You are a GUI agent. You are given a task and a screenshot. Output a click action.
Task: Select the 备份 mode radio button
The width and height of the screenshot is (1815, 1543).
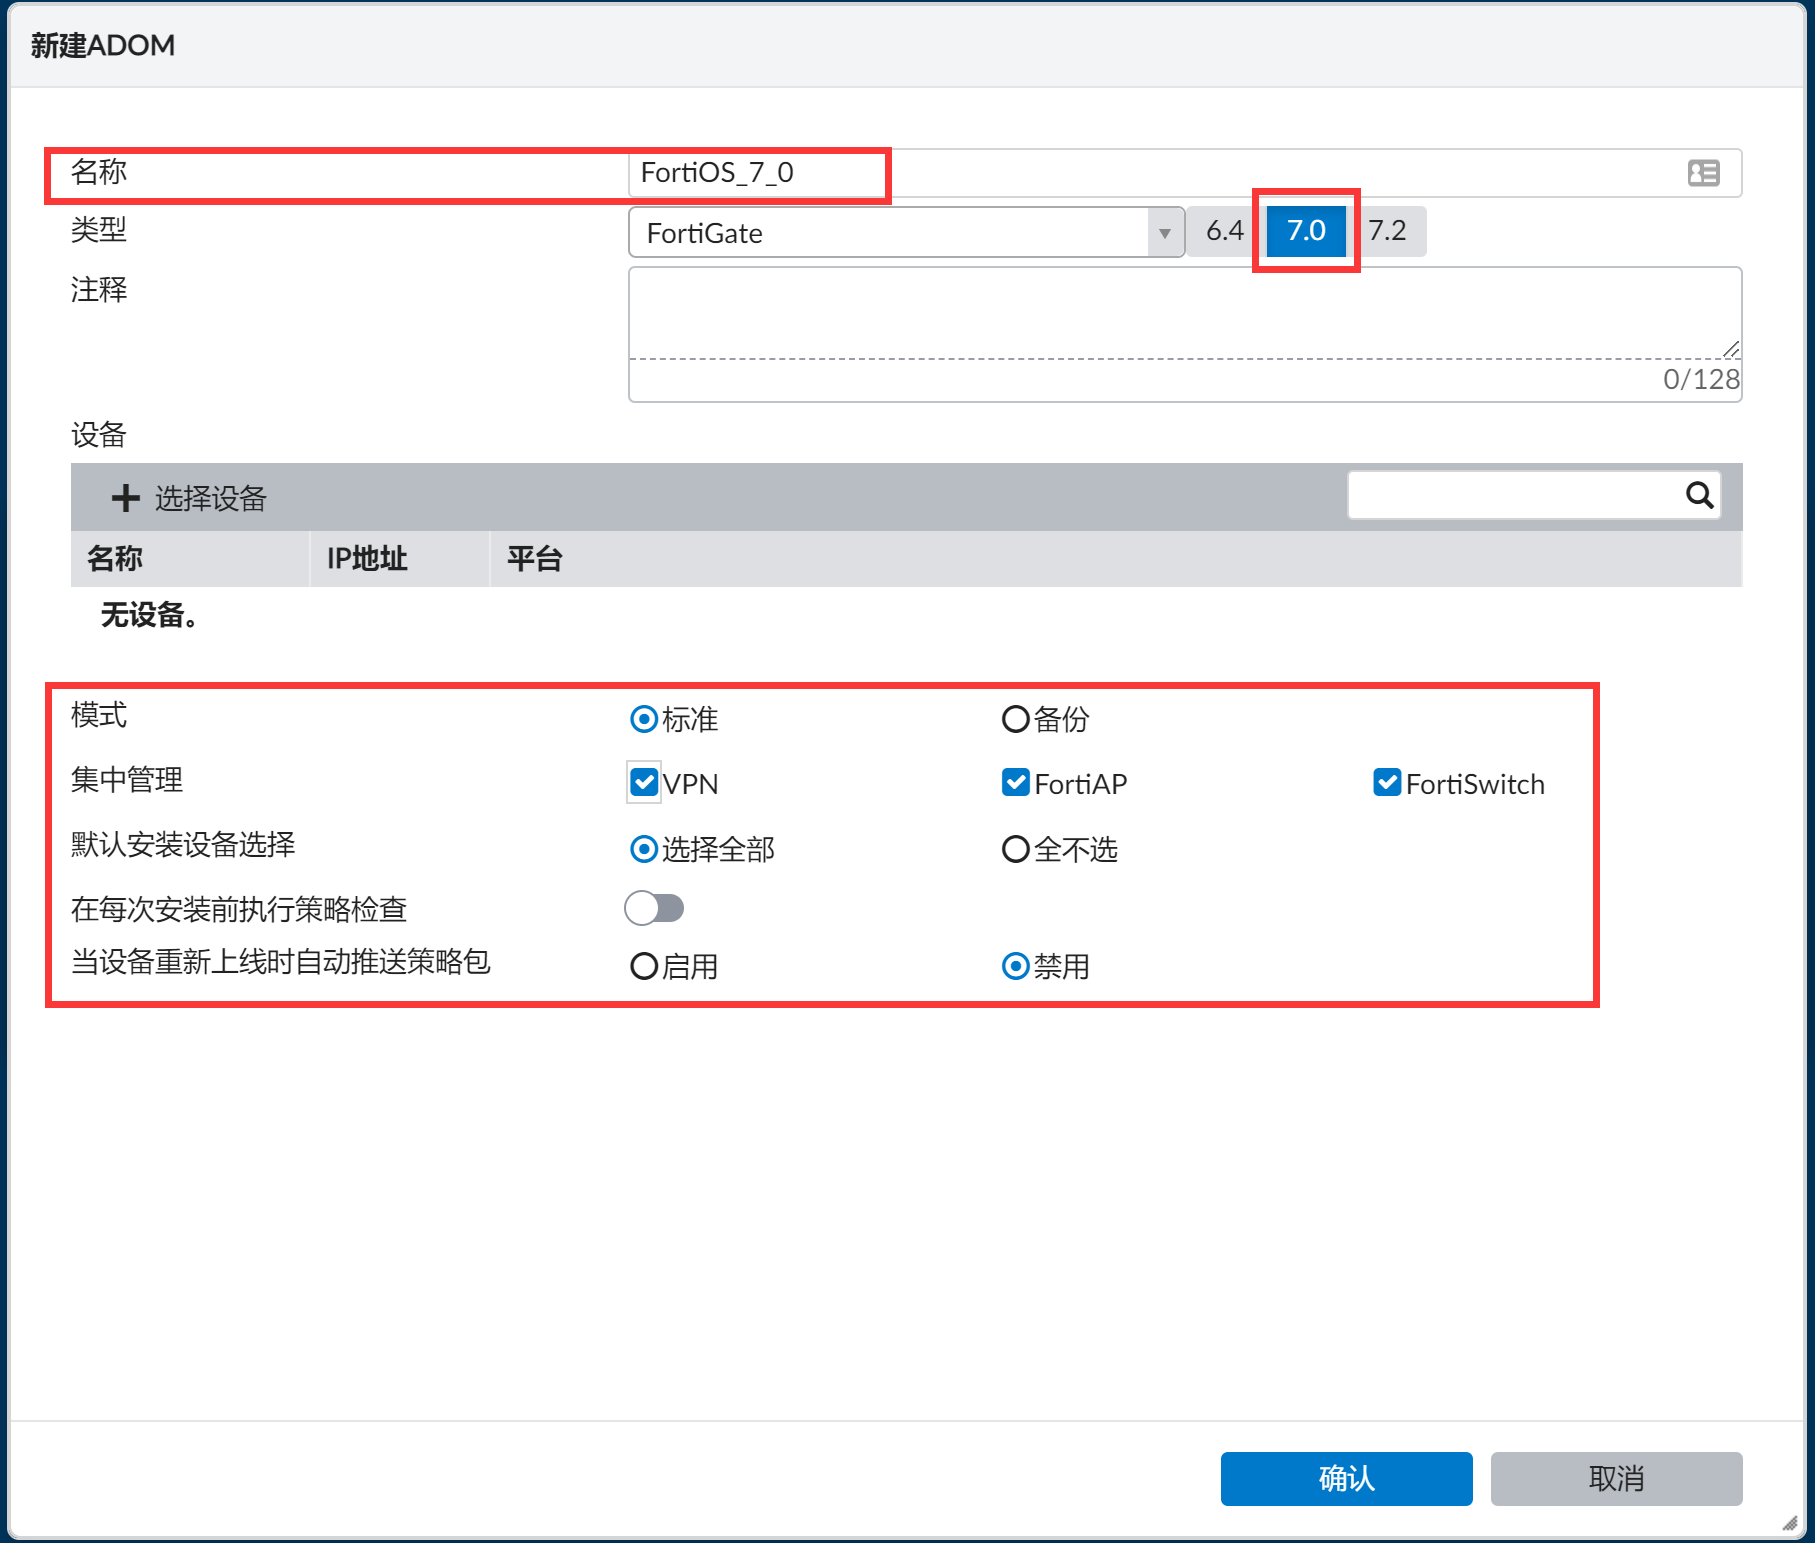click(1016, 719)
